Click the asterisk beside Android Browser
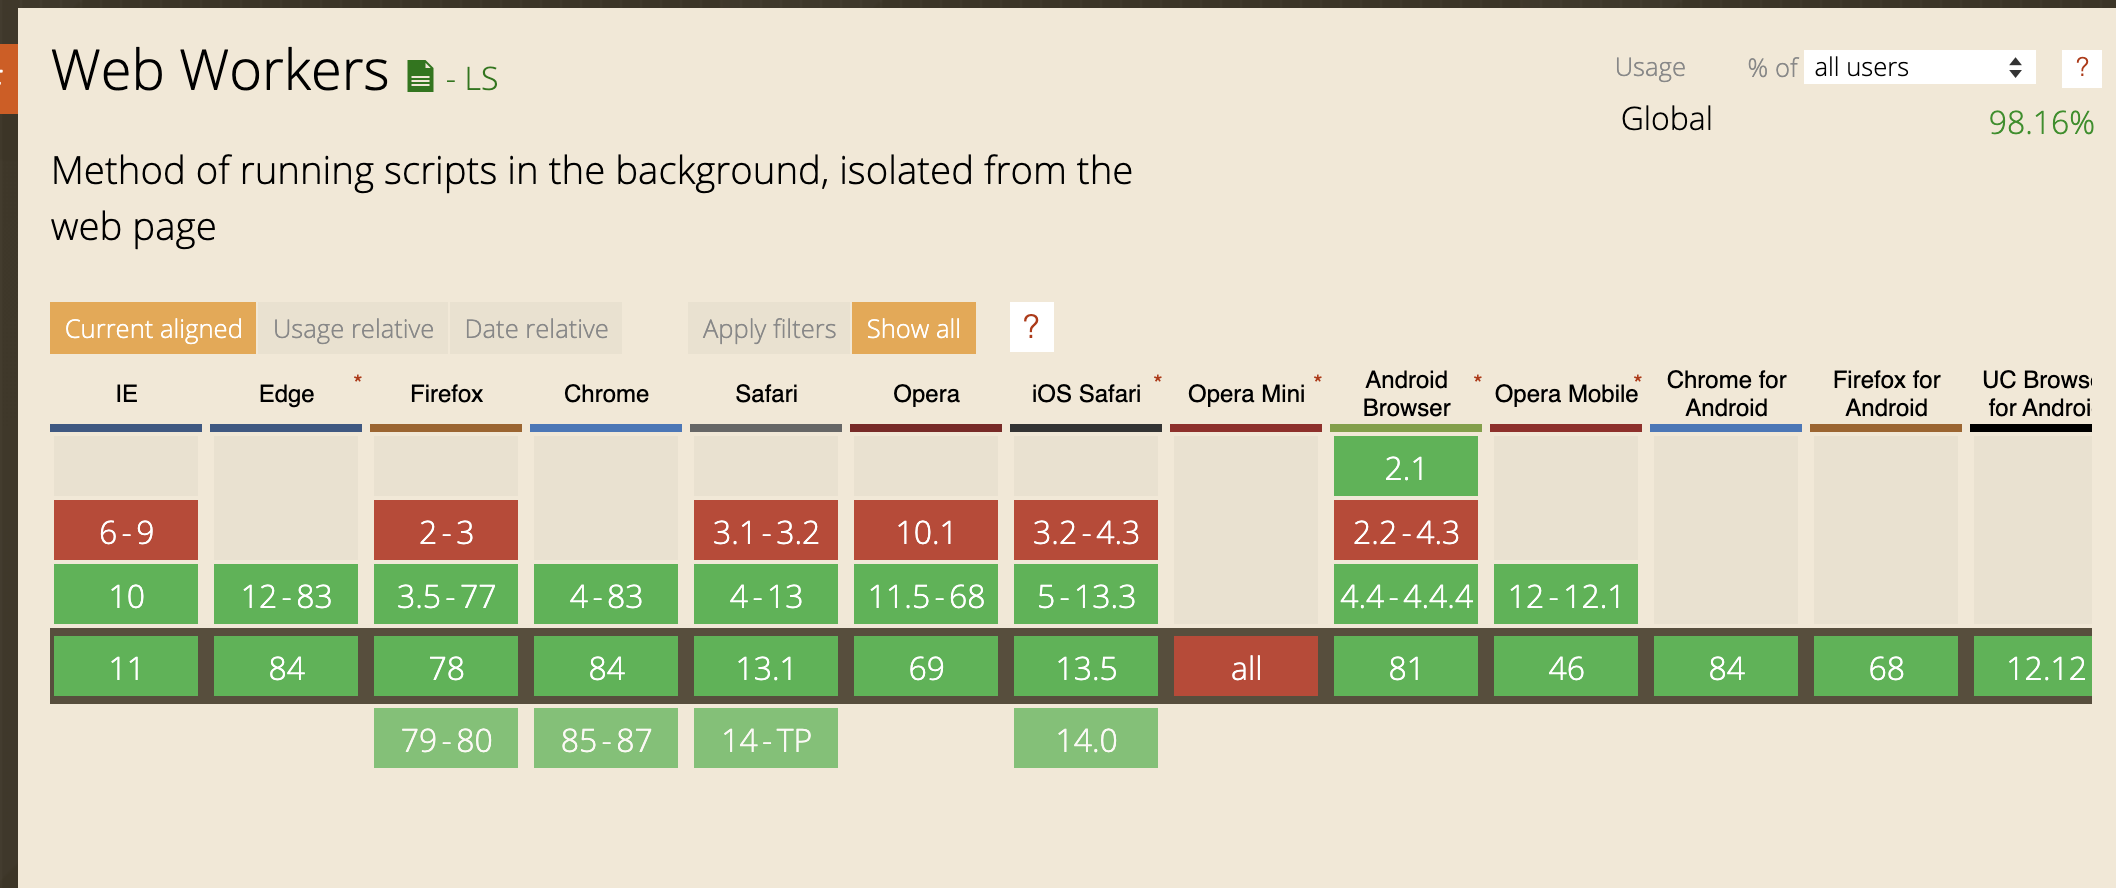The image size is (2116, 888). [x=1477, y=379]
